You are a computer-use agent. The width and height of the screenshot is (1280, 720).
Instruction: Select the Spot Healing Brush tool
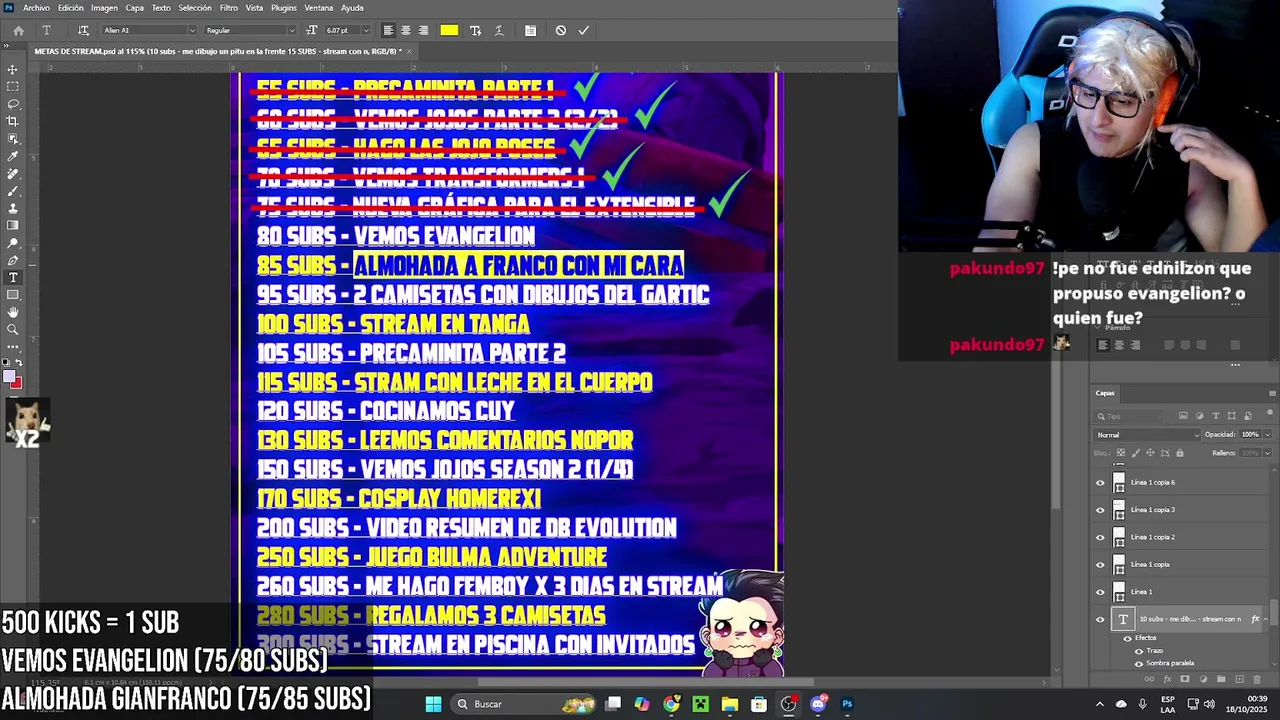(x=13, y=173)
